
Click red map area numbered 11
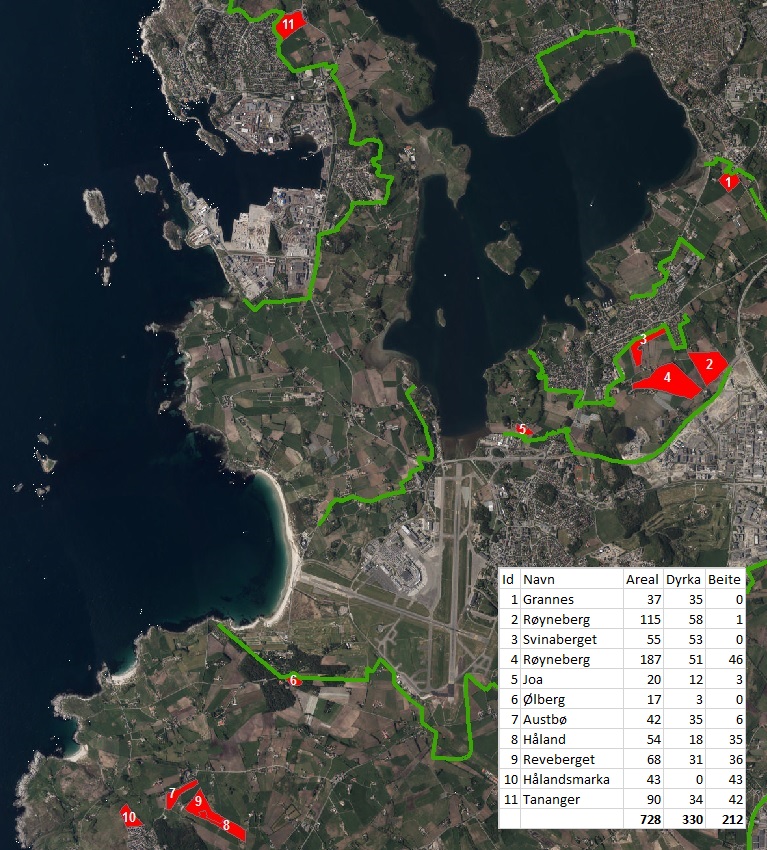[289, 25]
